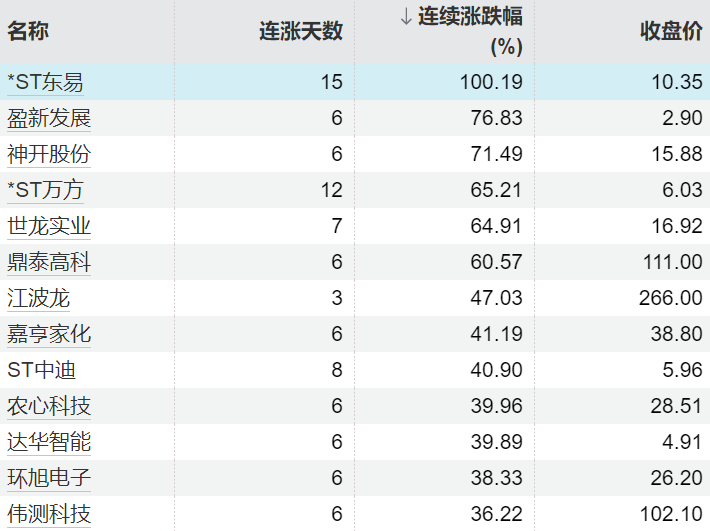Viewport: 710px width, 531px height.
Task: Open the 江波龙 stock link
Action: click(x=39, y=298)
